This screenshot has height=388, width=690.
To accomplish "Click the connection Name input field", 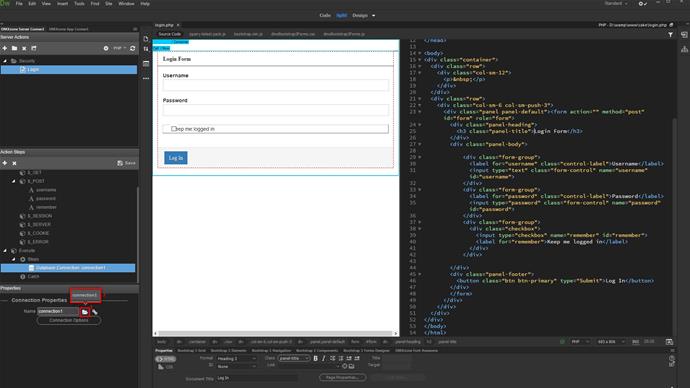I will click(58, 311).
